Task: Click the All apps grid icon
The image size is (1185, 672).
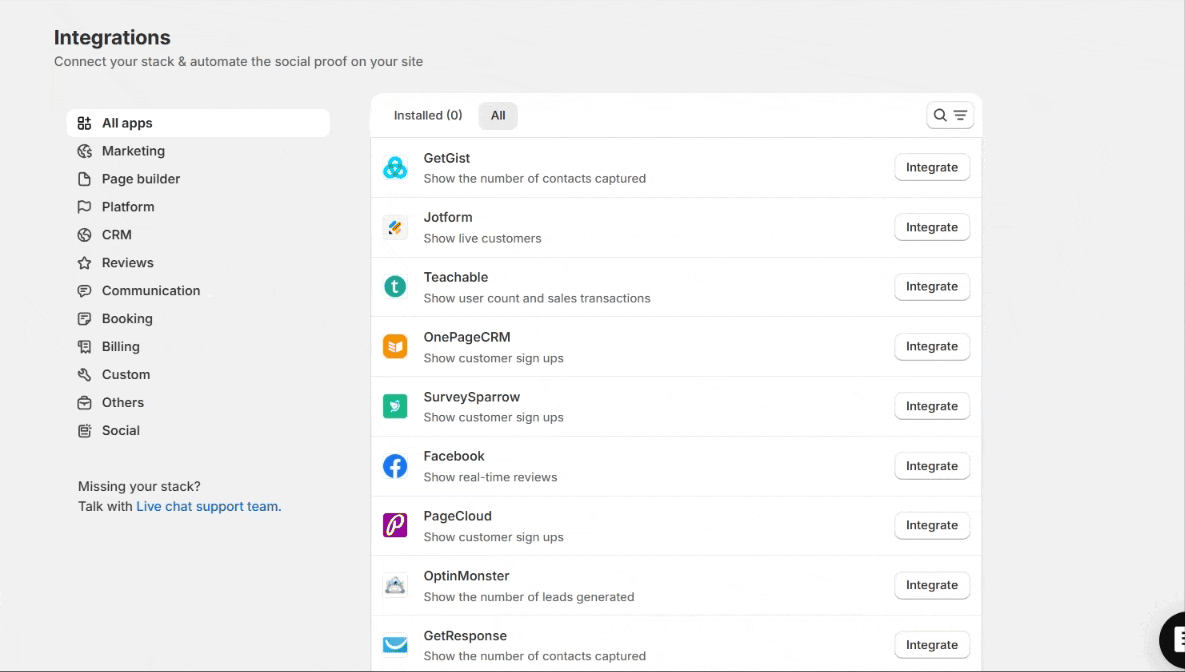Action: click(85, 123)
